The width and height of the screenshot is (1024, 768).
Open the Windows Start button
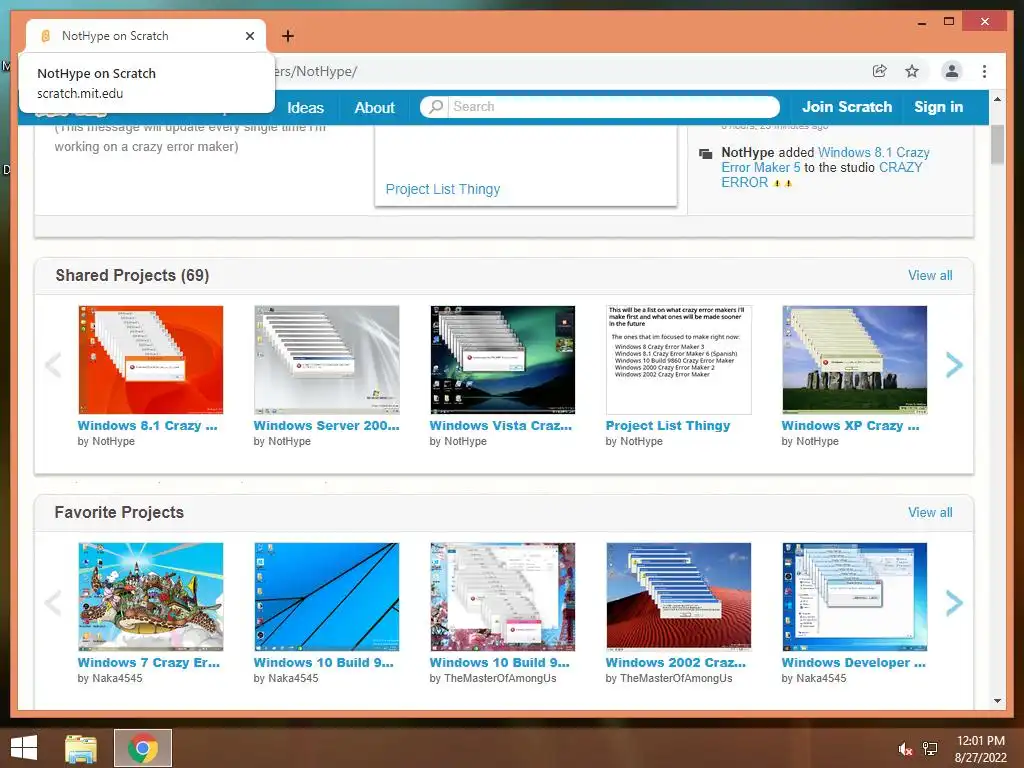[x=24, y=748]
